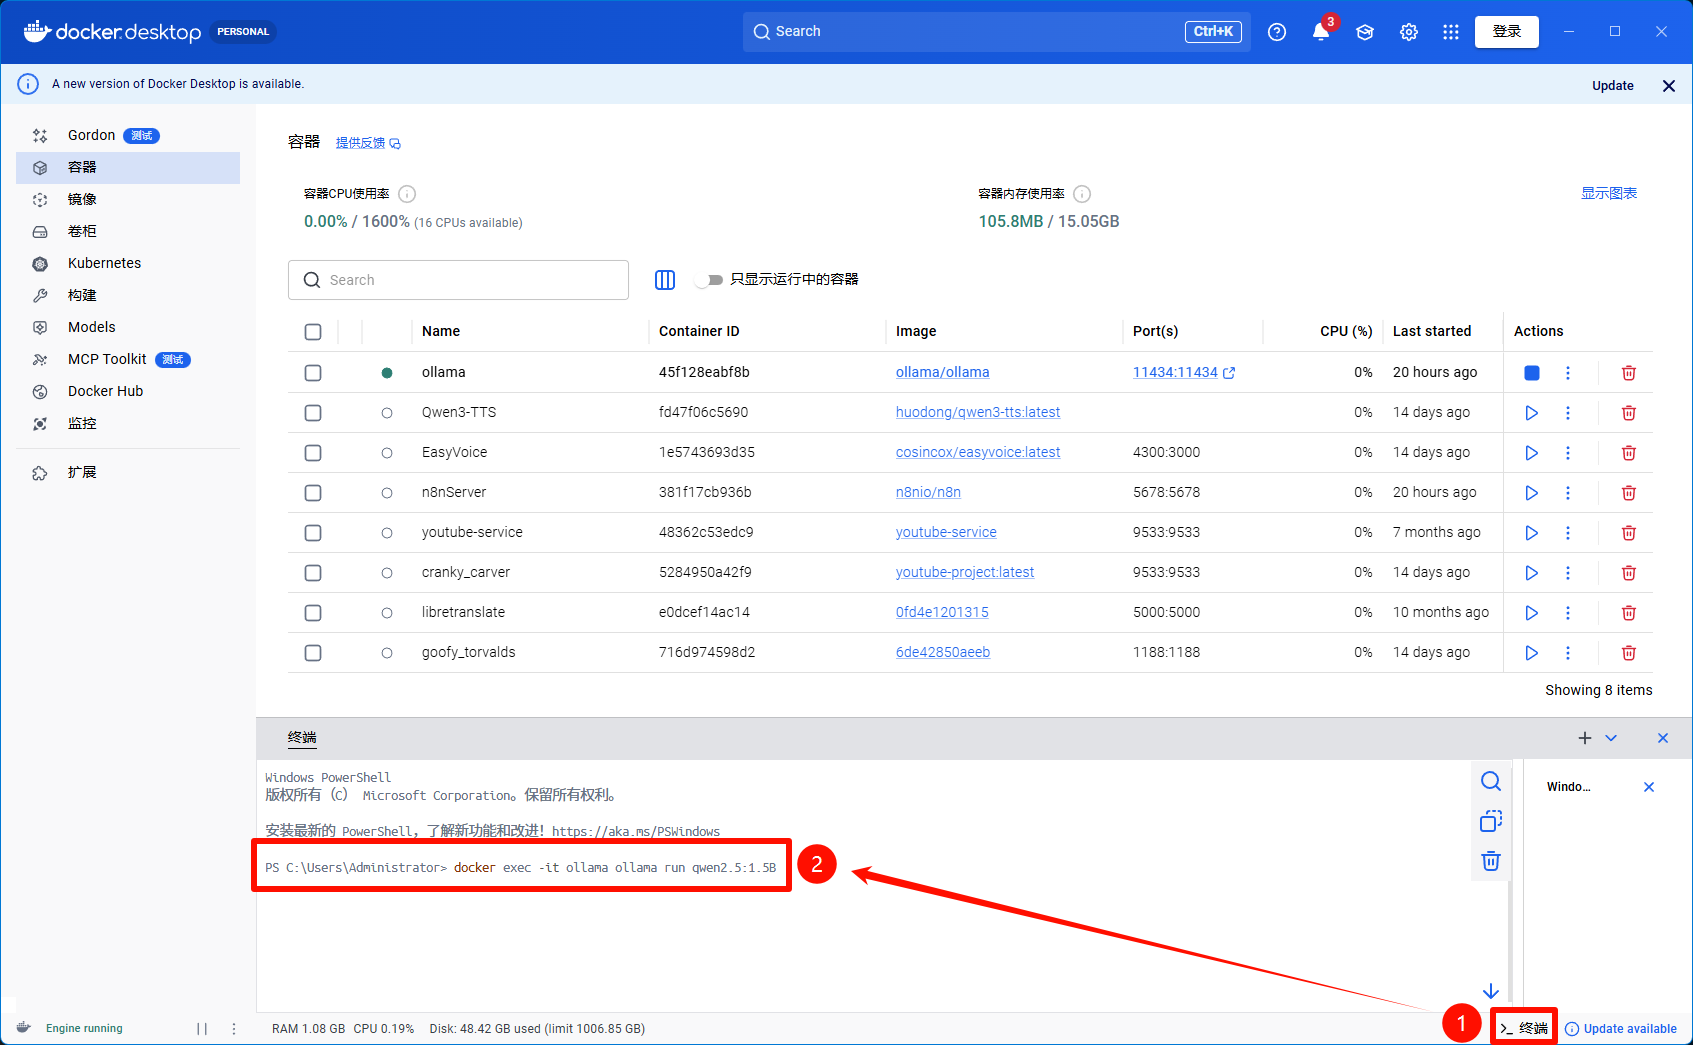Image resolution: width=1693 pixels, height=1045 pixels.
Task: Open engine options menu in status bar
Action: coord(234,1029)
